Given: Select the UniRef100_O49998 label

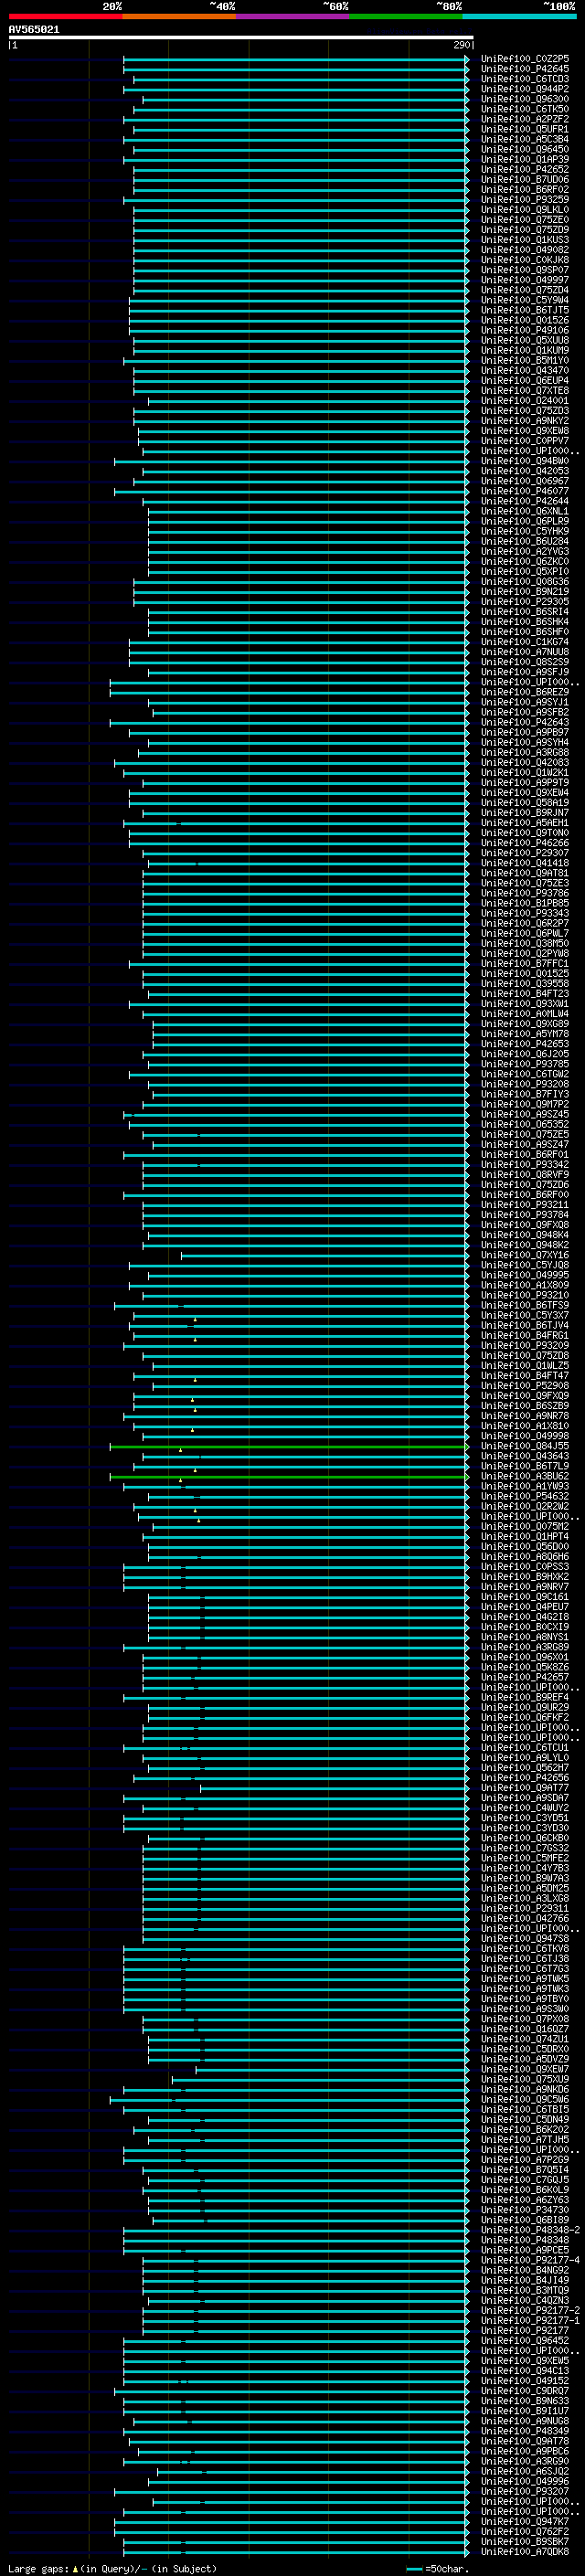Looking at the screenshot, I should pos(525,1436).
